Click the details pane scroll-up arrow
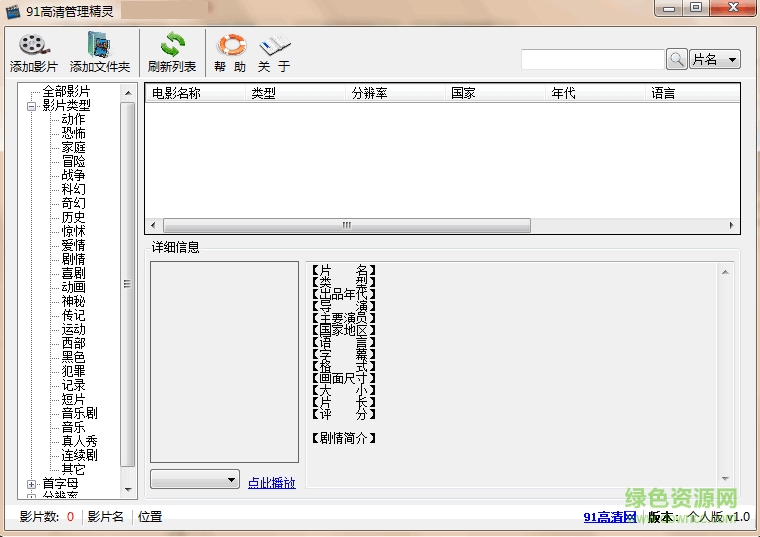Image resolution: width=760 pixels, height=537 pixels. tap(725, 272)
